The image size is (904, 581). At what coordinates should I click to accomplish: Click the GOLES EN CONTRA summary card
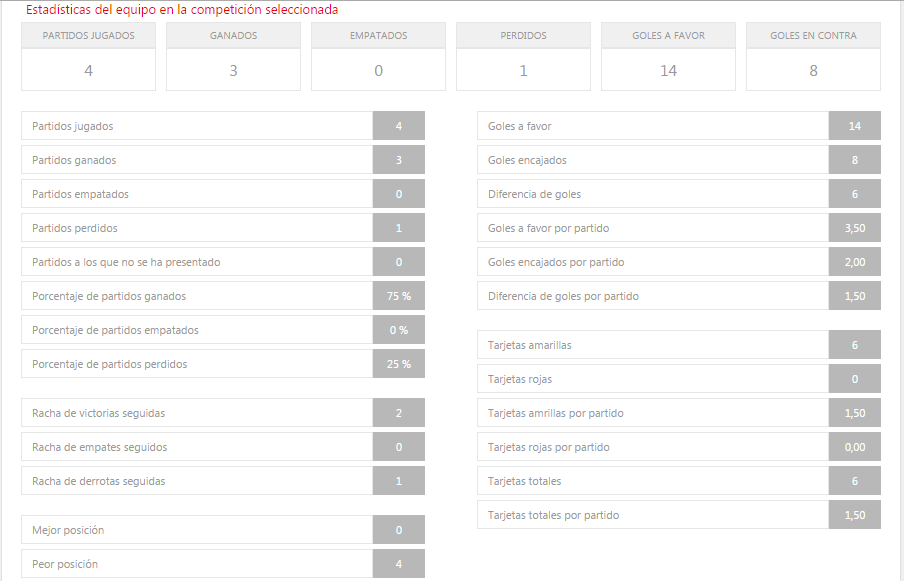pyautogui.click(x=813, y=57)
